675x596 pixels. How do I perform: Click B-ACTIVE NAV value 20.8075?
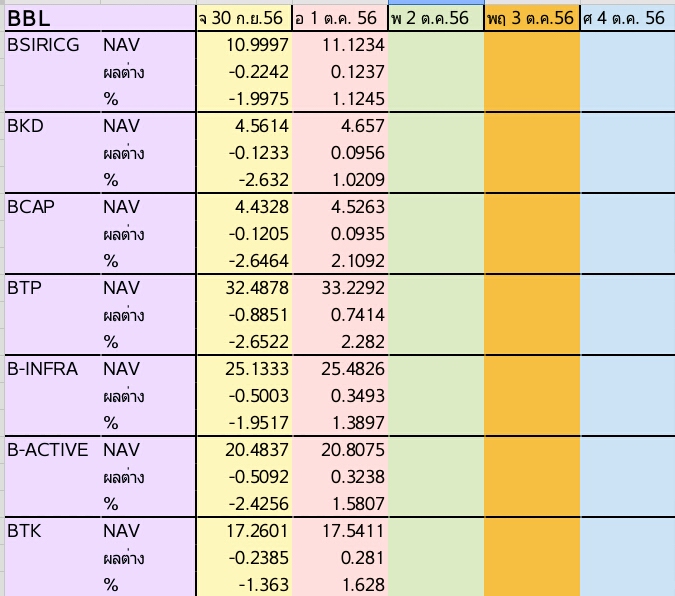coord(340,450)
